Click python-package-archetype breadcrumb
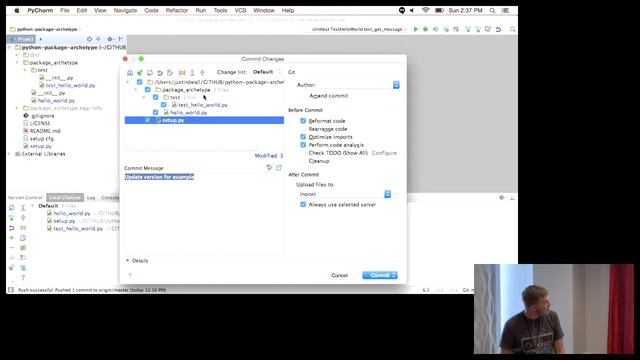 click(47, 29)
